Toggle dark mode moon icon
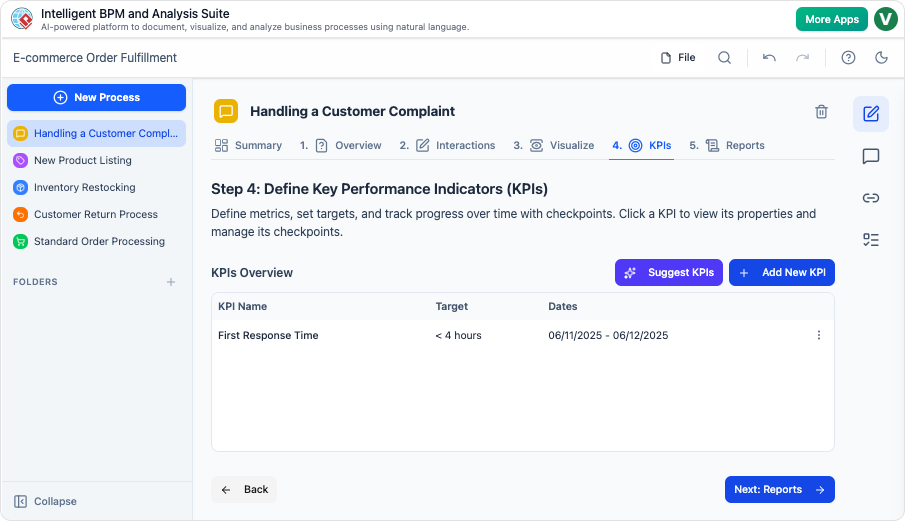905x521 pixels. point(881,58)
